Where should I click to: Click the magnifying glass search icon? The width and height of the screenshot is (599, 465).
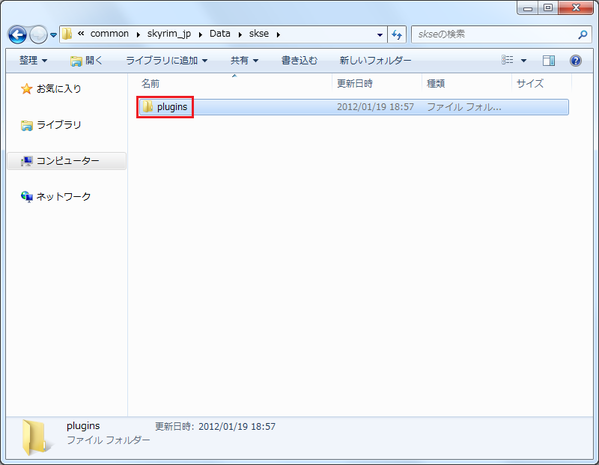583,35
